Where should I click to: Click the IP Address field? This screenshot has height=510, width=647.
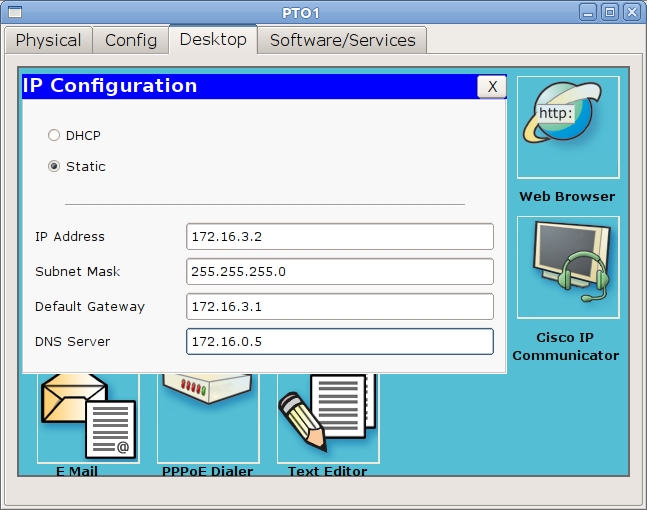pyautogui.click(x=339, y=237)
